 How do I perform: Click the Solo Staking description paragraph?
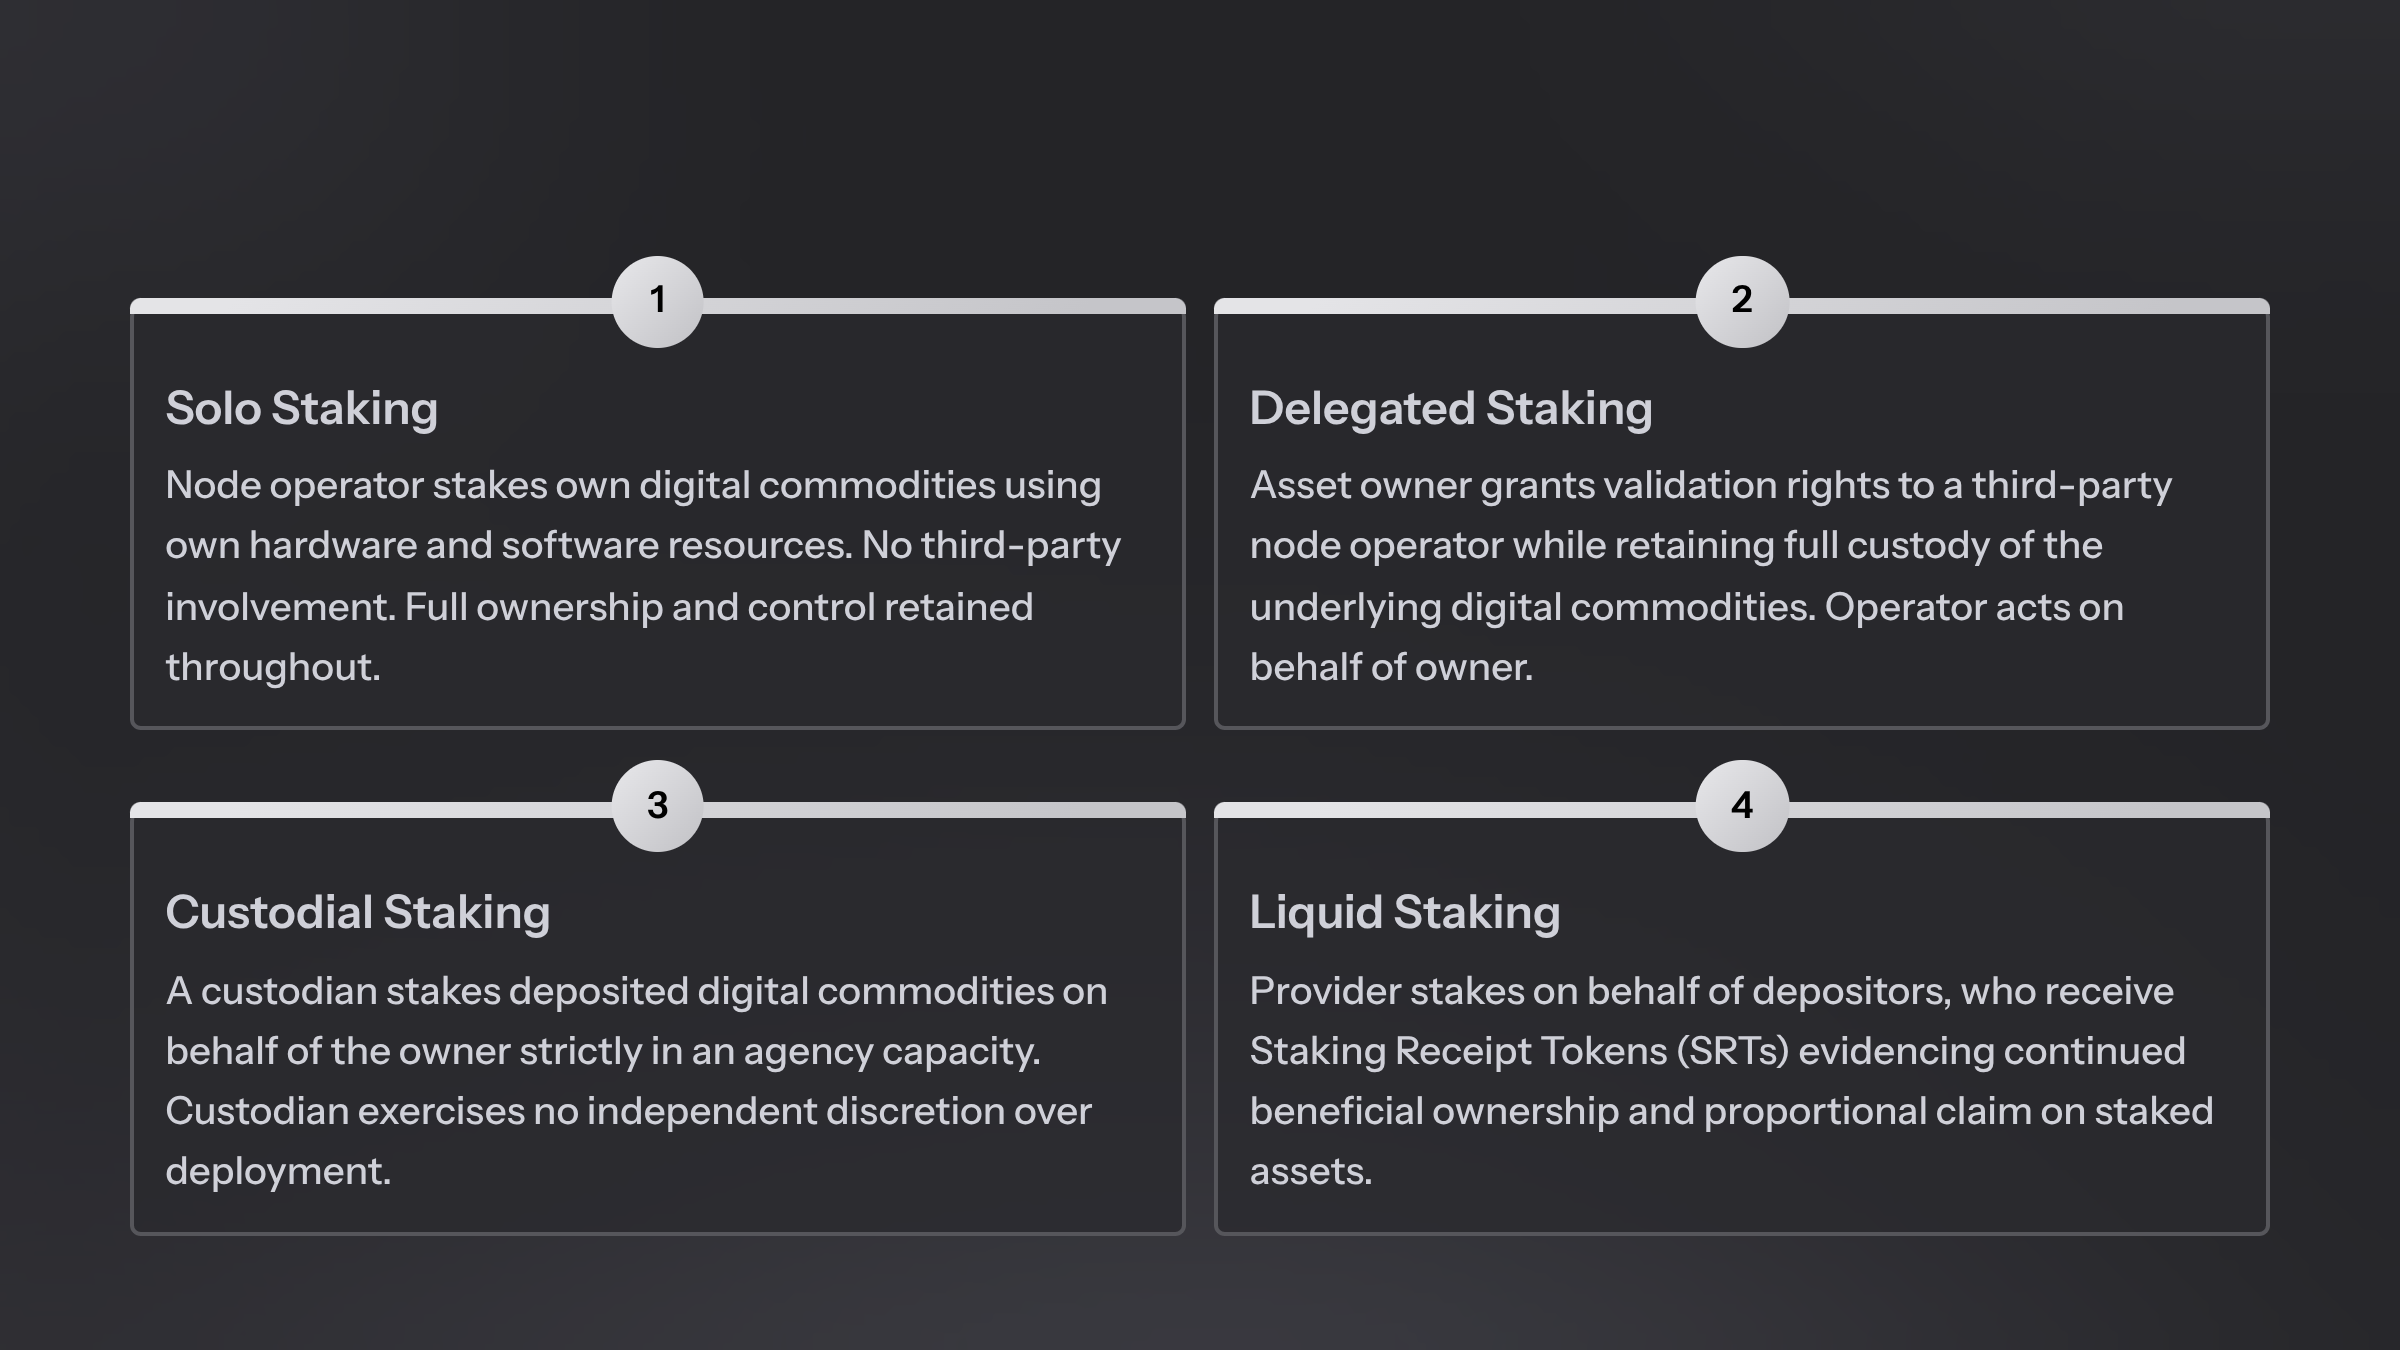643,576
